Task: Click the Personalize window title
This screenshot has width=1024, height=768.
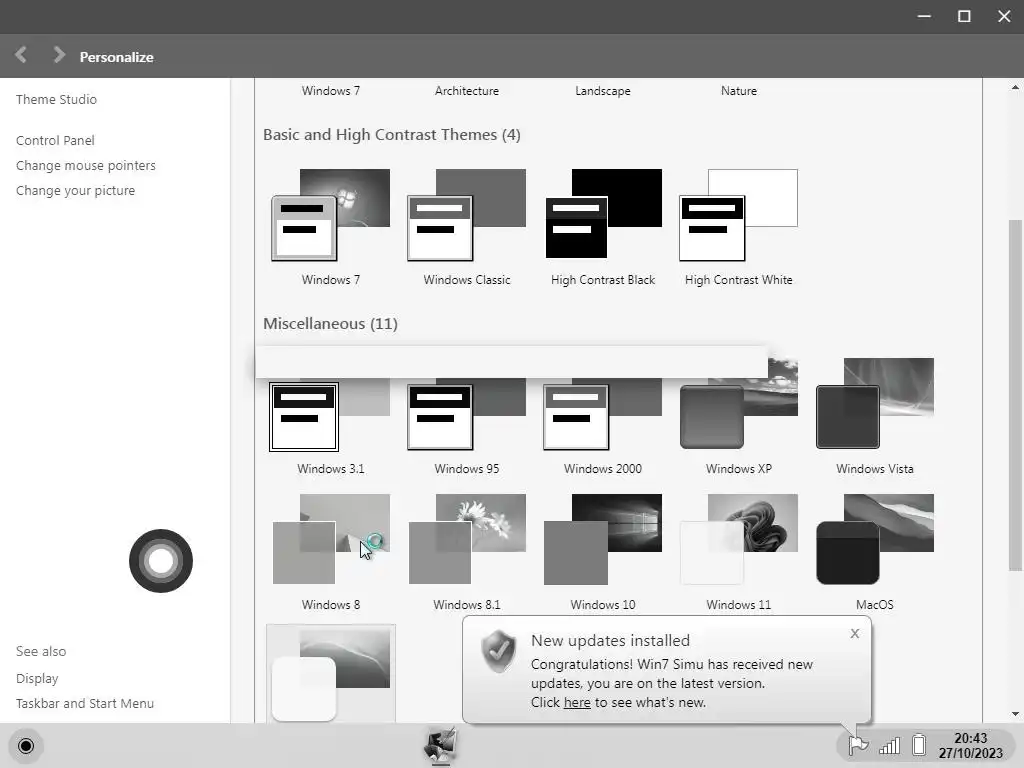Action: 116,57
